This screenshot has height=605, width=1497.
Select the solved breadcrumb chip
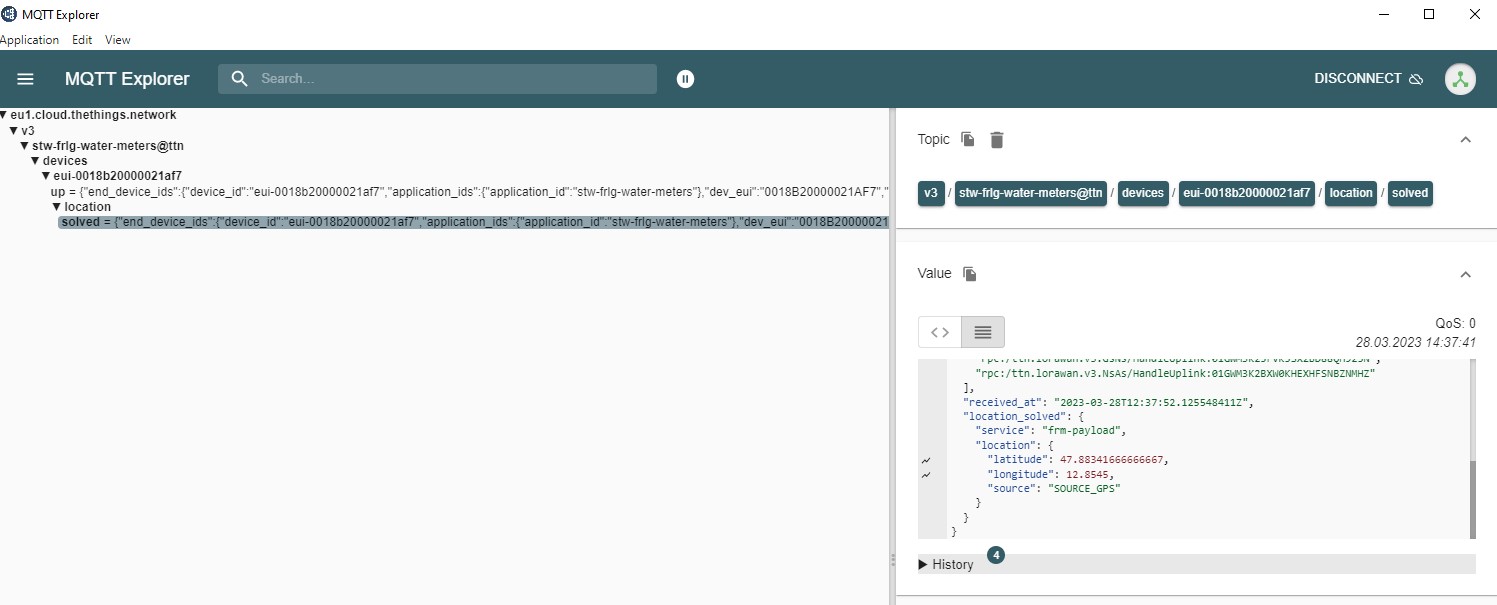pyautogui.click(x=1410, y=193)
